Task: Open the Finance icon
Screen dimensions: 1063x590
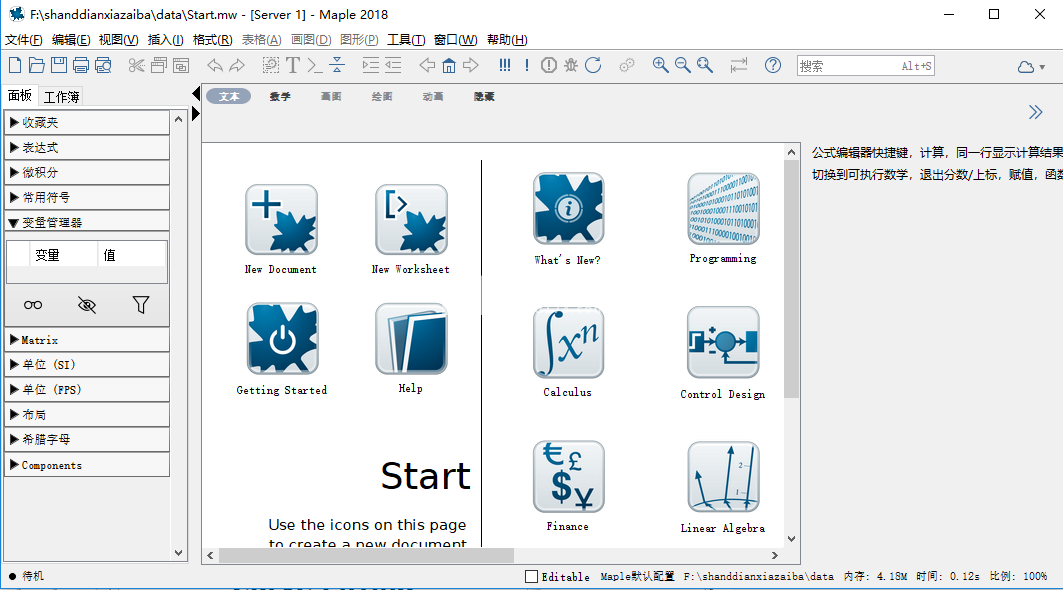Action: coord(568,477)
